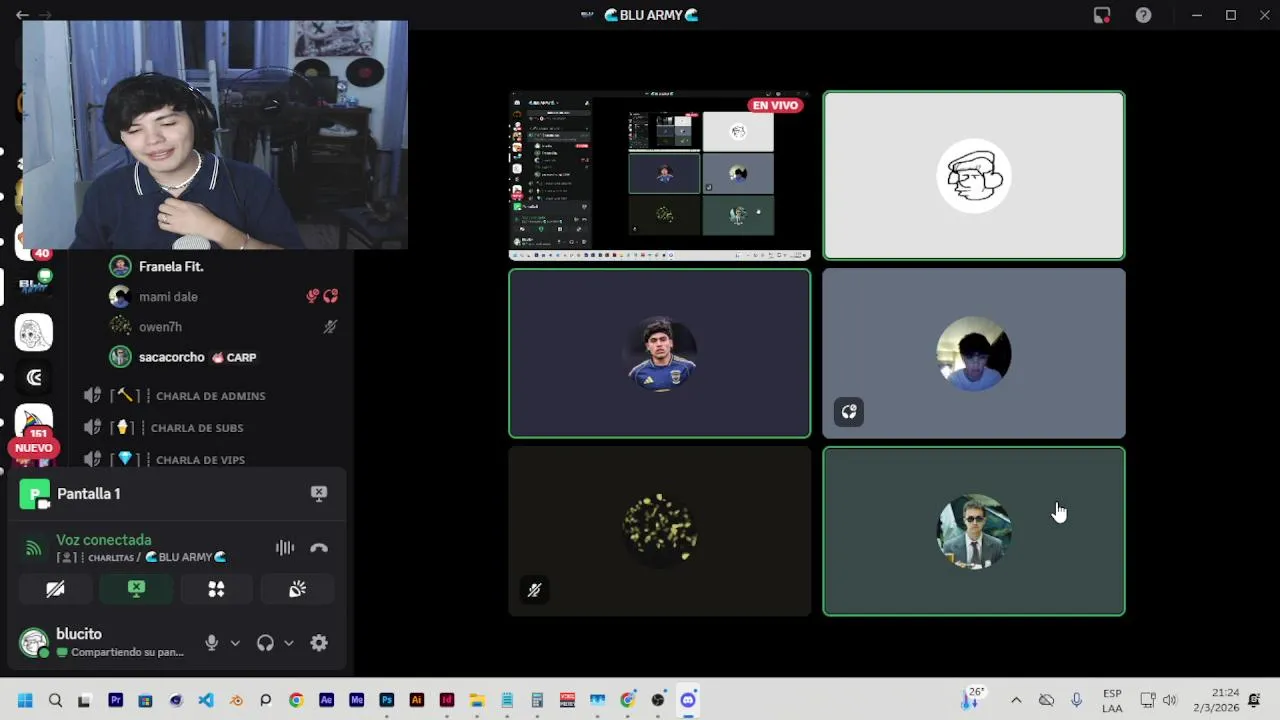1280x720 pixels.
Task: Click the icon on the gray participant tile
Action: click(x=849, y=412)
